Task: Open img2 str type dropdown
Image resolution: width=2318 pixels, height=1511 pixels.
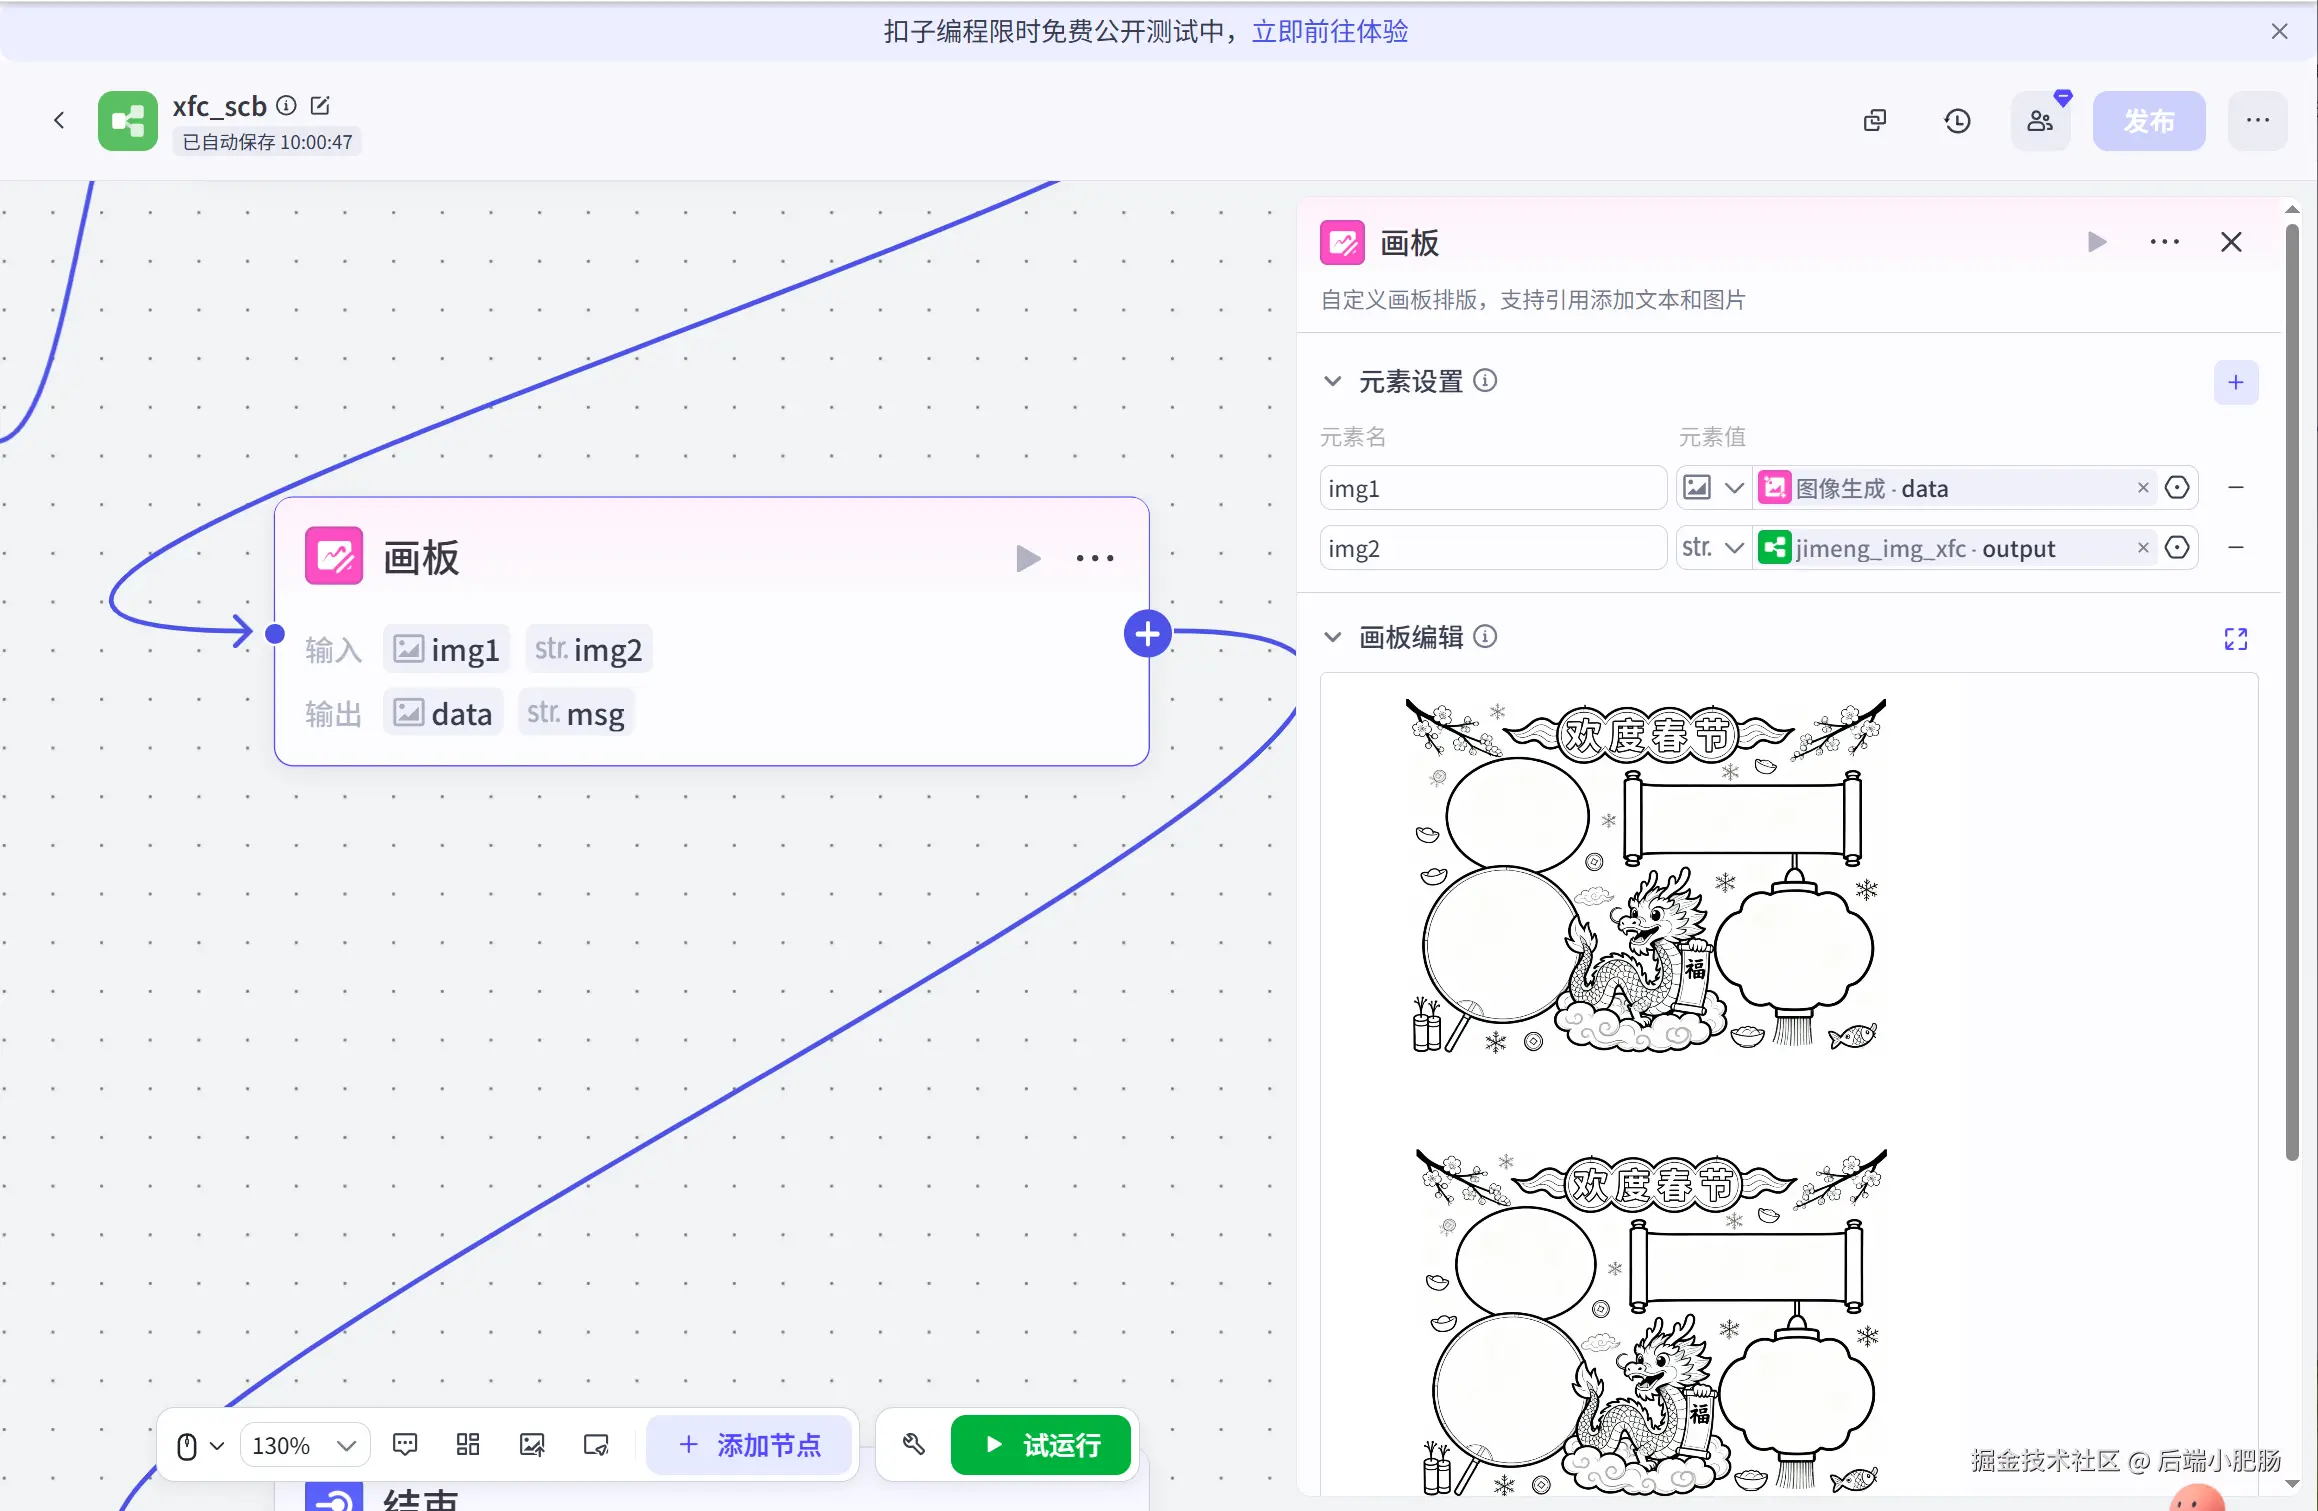Action: click(x=1714, y=548)
